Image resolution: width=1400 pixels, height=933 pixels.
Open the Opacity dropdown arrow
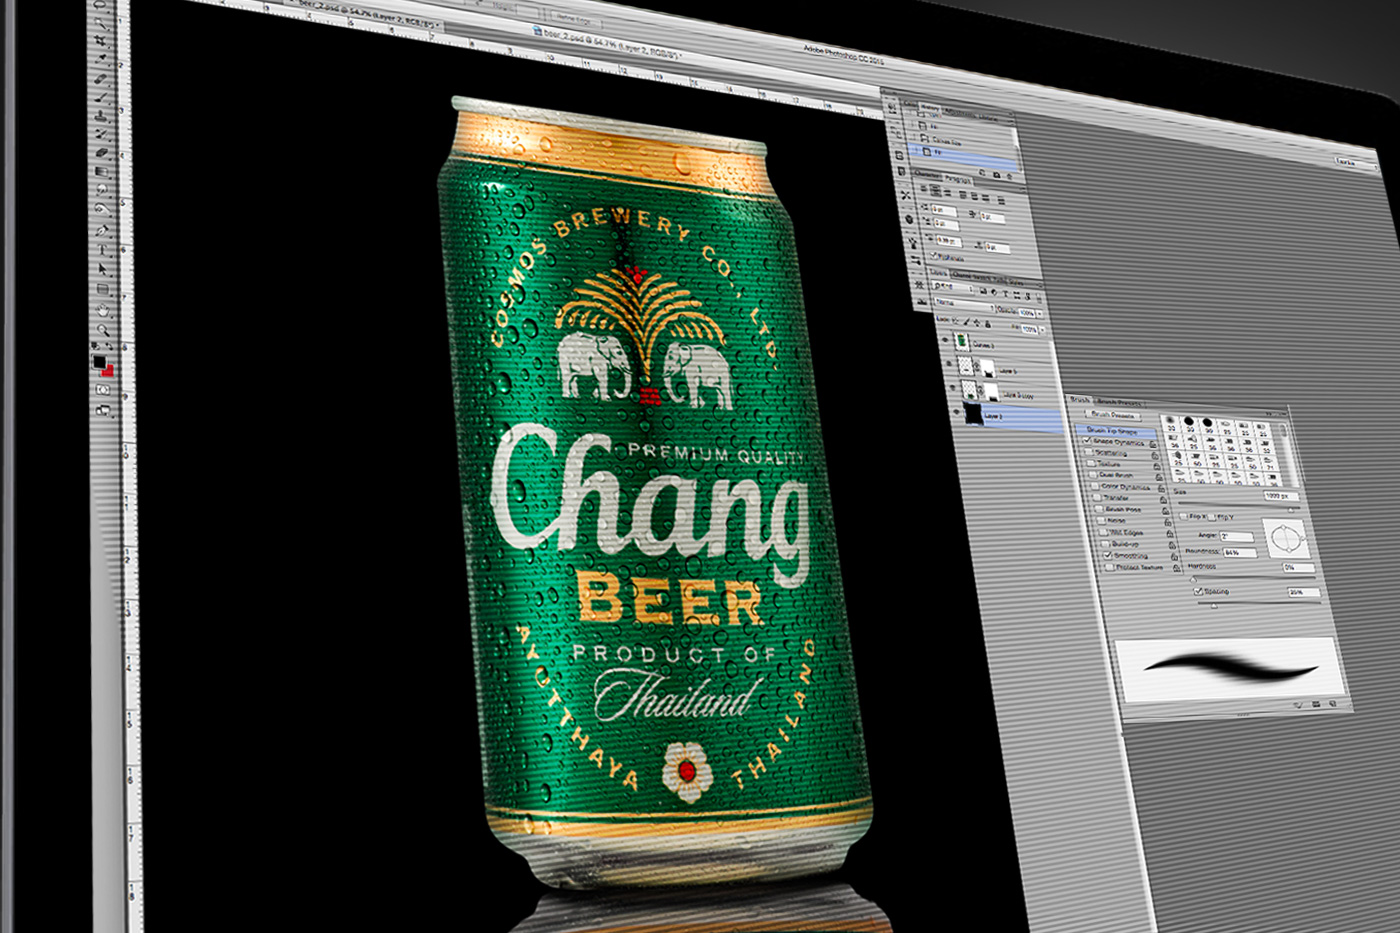1039,314
